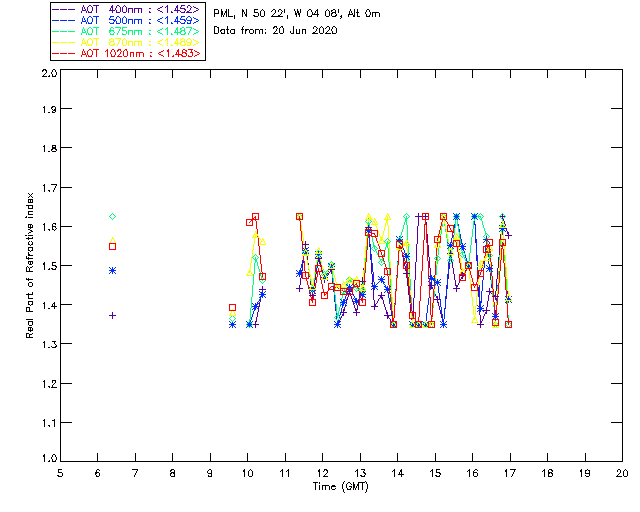640x512 pixels.
Task: Click the green diamond marker near 6 GMT
Action: click(x=113, y=216)
